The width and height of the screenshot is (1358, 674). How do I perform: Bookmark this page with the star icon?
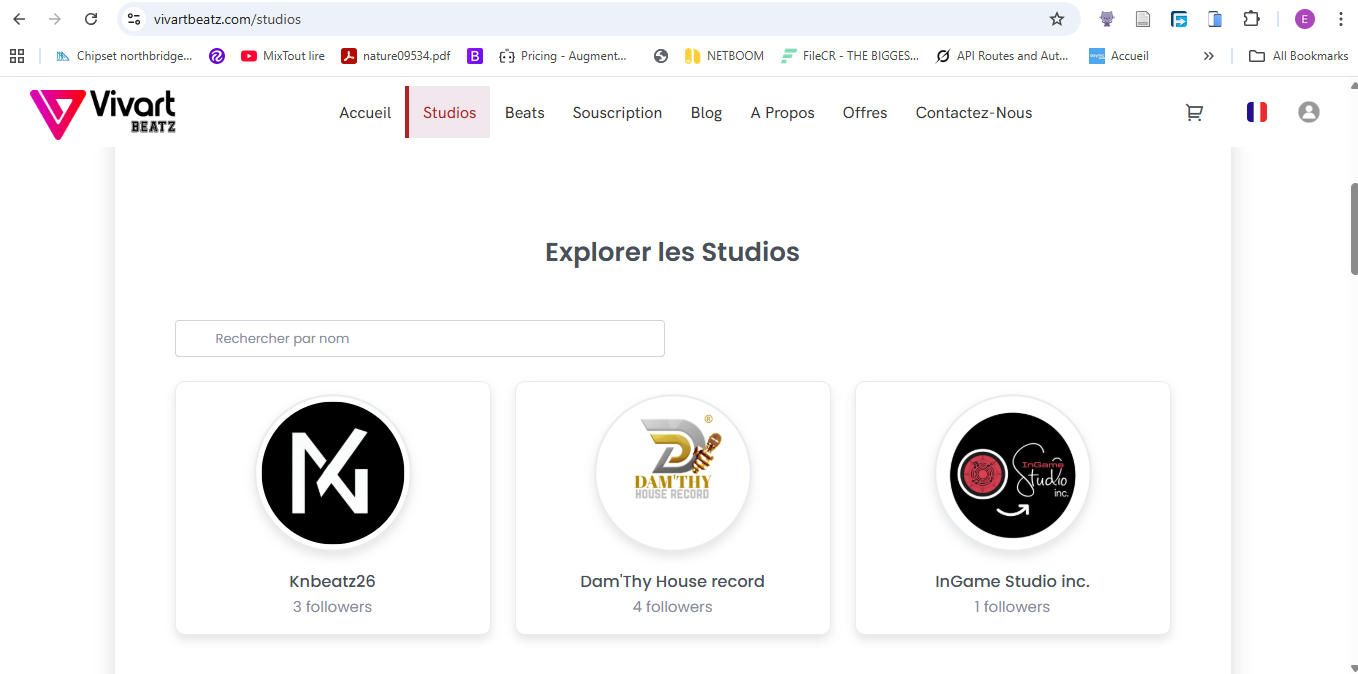(x=1056, y=19)
